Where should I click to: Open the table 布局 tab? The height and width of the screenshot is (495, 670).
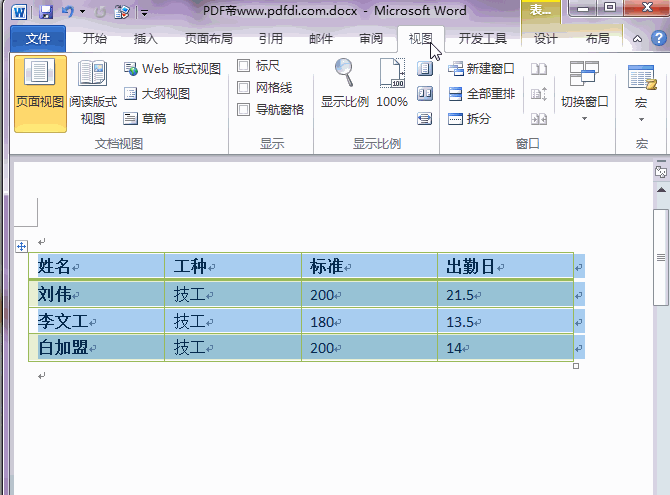tap(597, 39)
